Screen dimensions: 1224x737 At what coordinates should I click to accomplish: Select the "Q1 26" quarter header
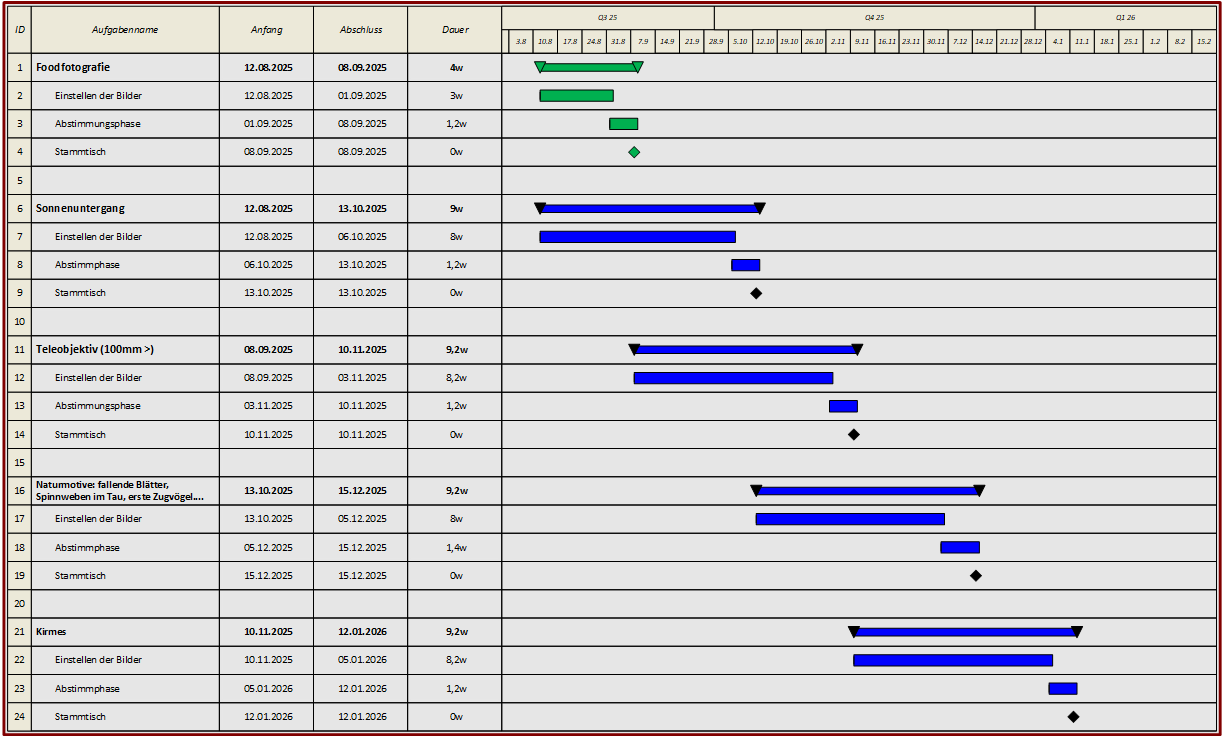click(1125, 18)
